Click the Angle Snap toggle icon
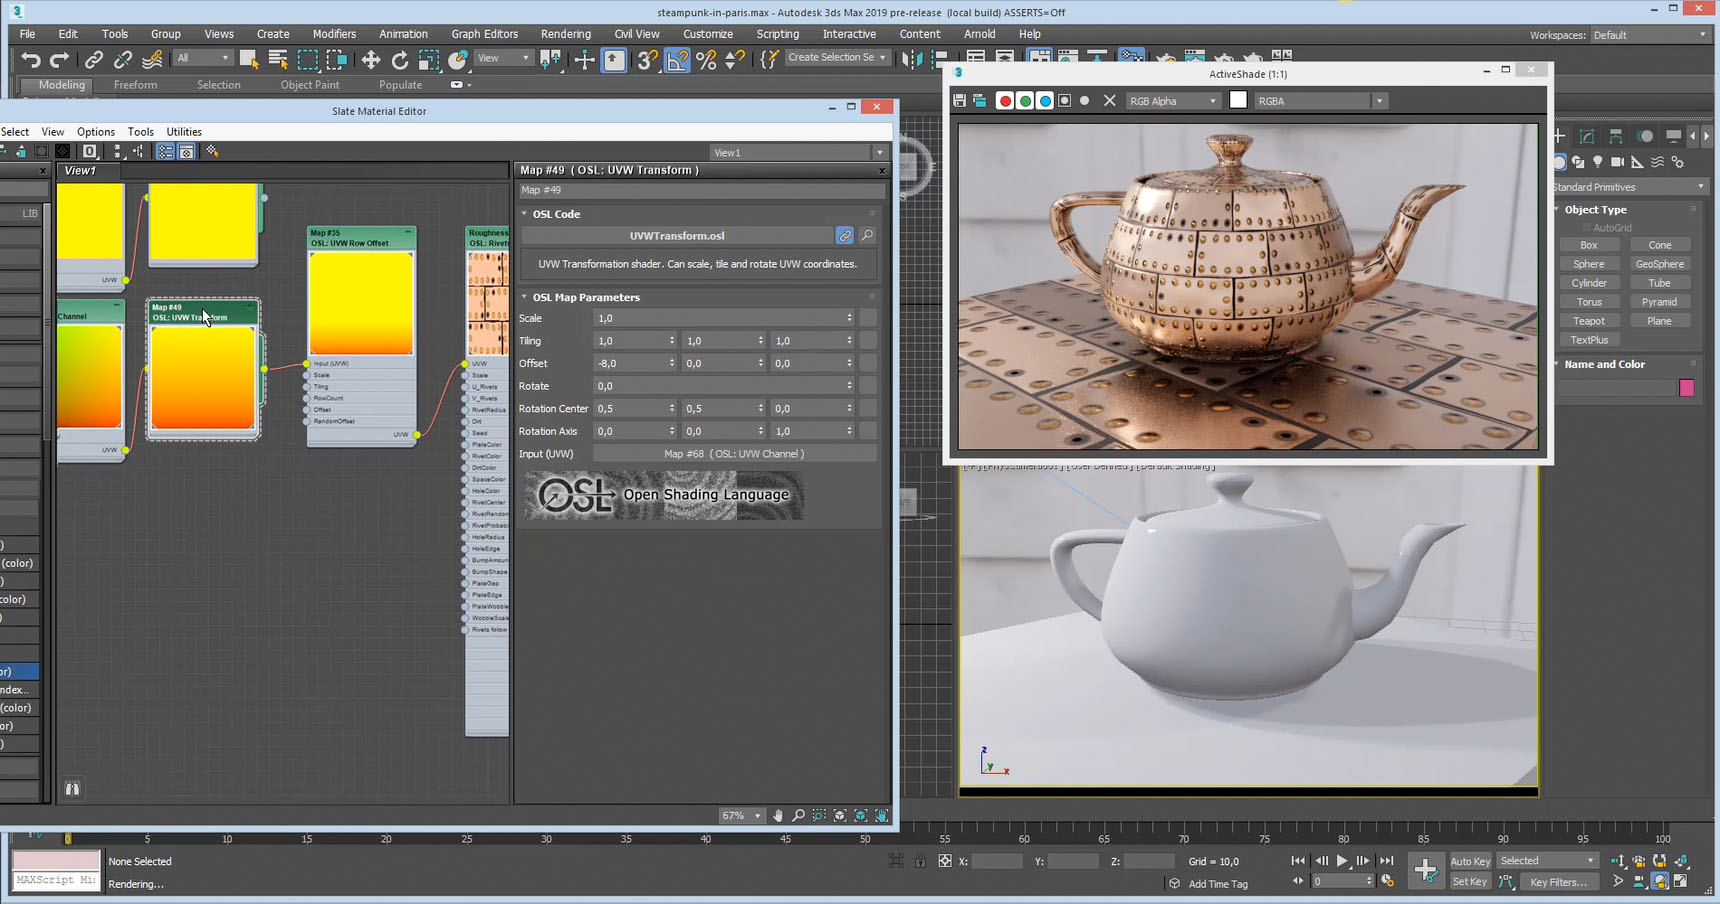The width and height of the screenshot is (1720, 904). tap(677, 60)
